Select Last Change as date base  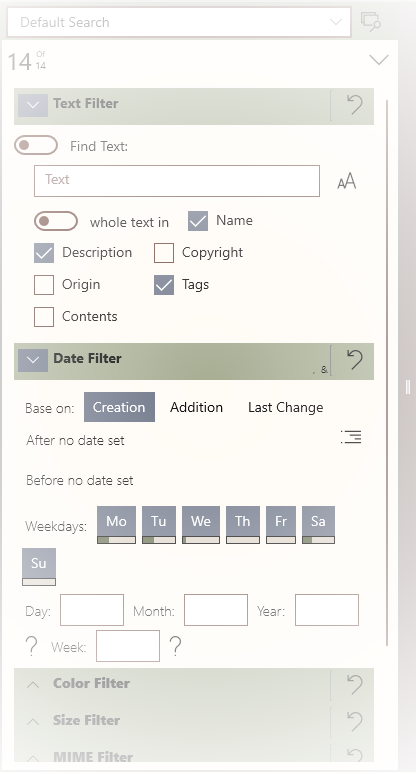pos(286,407)
